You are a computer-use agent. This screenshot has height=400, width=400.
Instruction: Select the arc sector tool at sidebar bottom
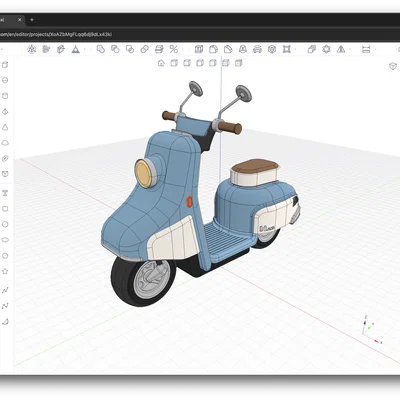5,322
